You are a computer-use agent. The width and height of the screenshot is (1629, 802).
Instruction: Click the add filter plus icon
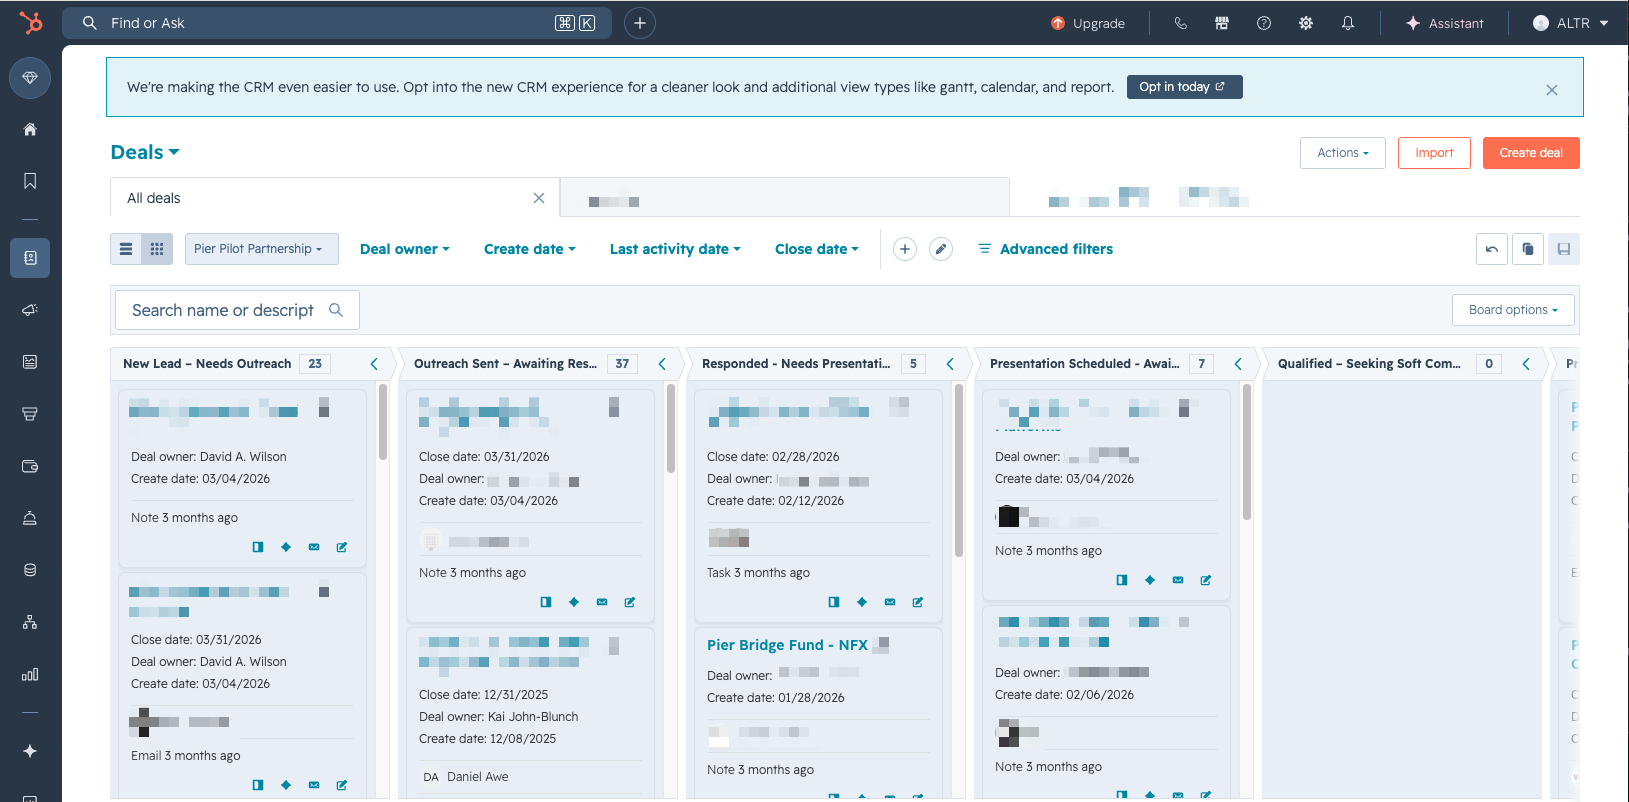click(x=905, y=249)
